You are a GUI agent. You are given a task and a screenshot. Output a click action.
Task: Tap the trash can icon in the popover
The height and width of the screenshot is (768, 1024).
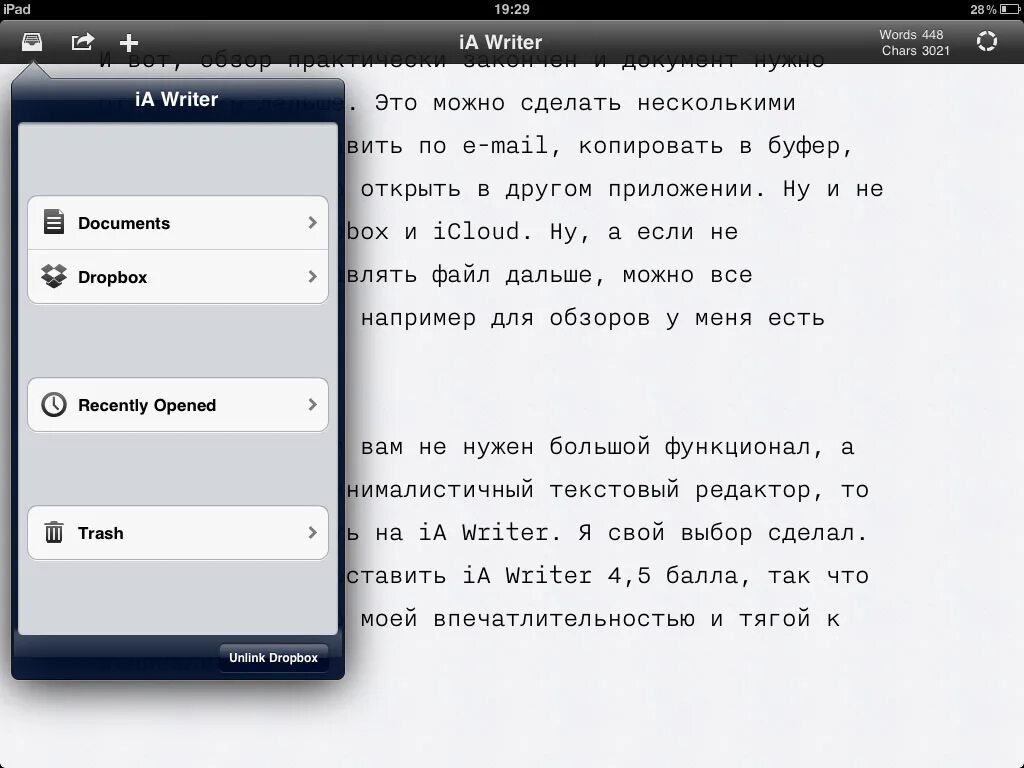pos(54,532)
